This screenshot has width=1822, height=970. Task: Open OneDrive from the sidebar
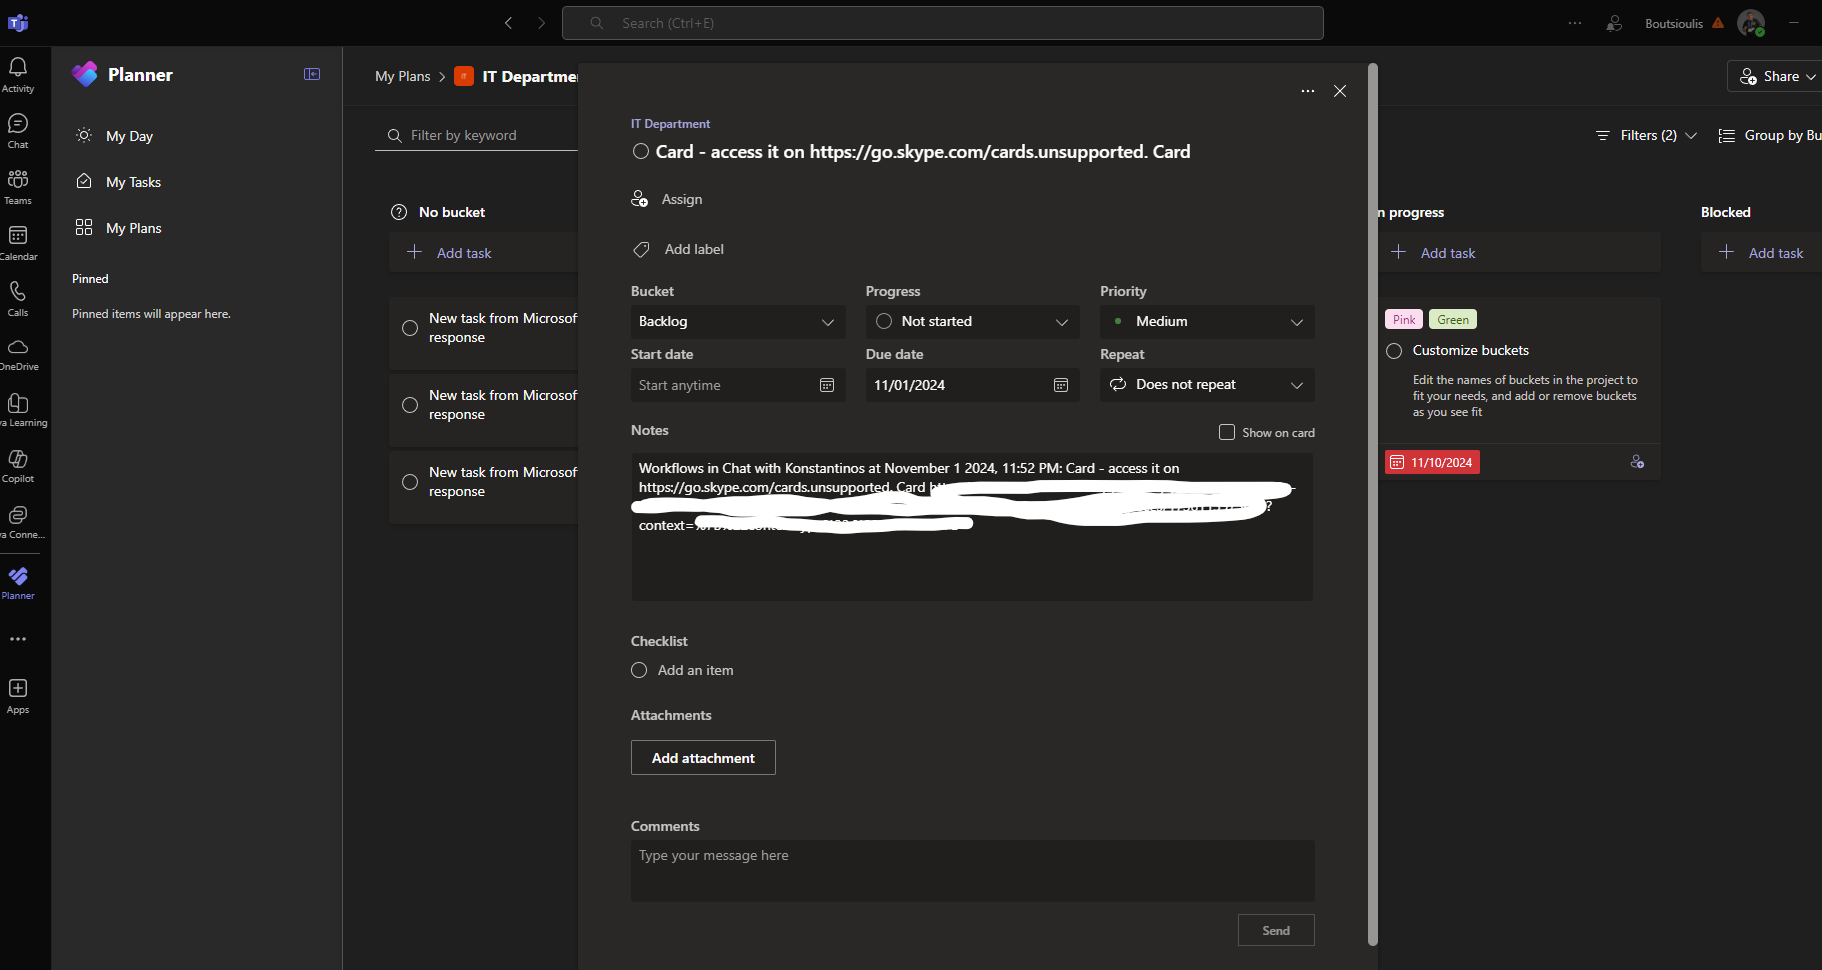pyautogui.click(x=18, y=354)
